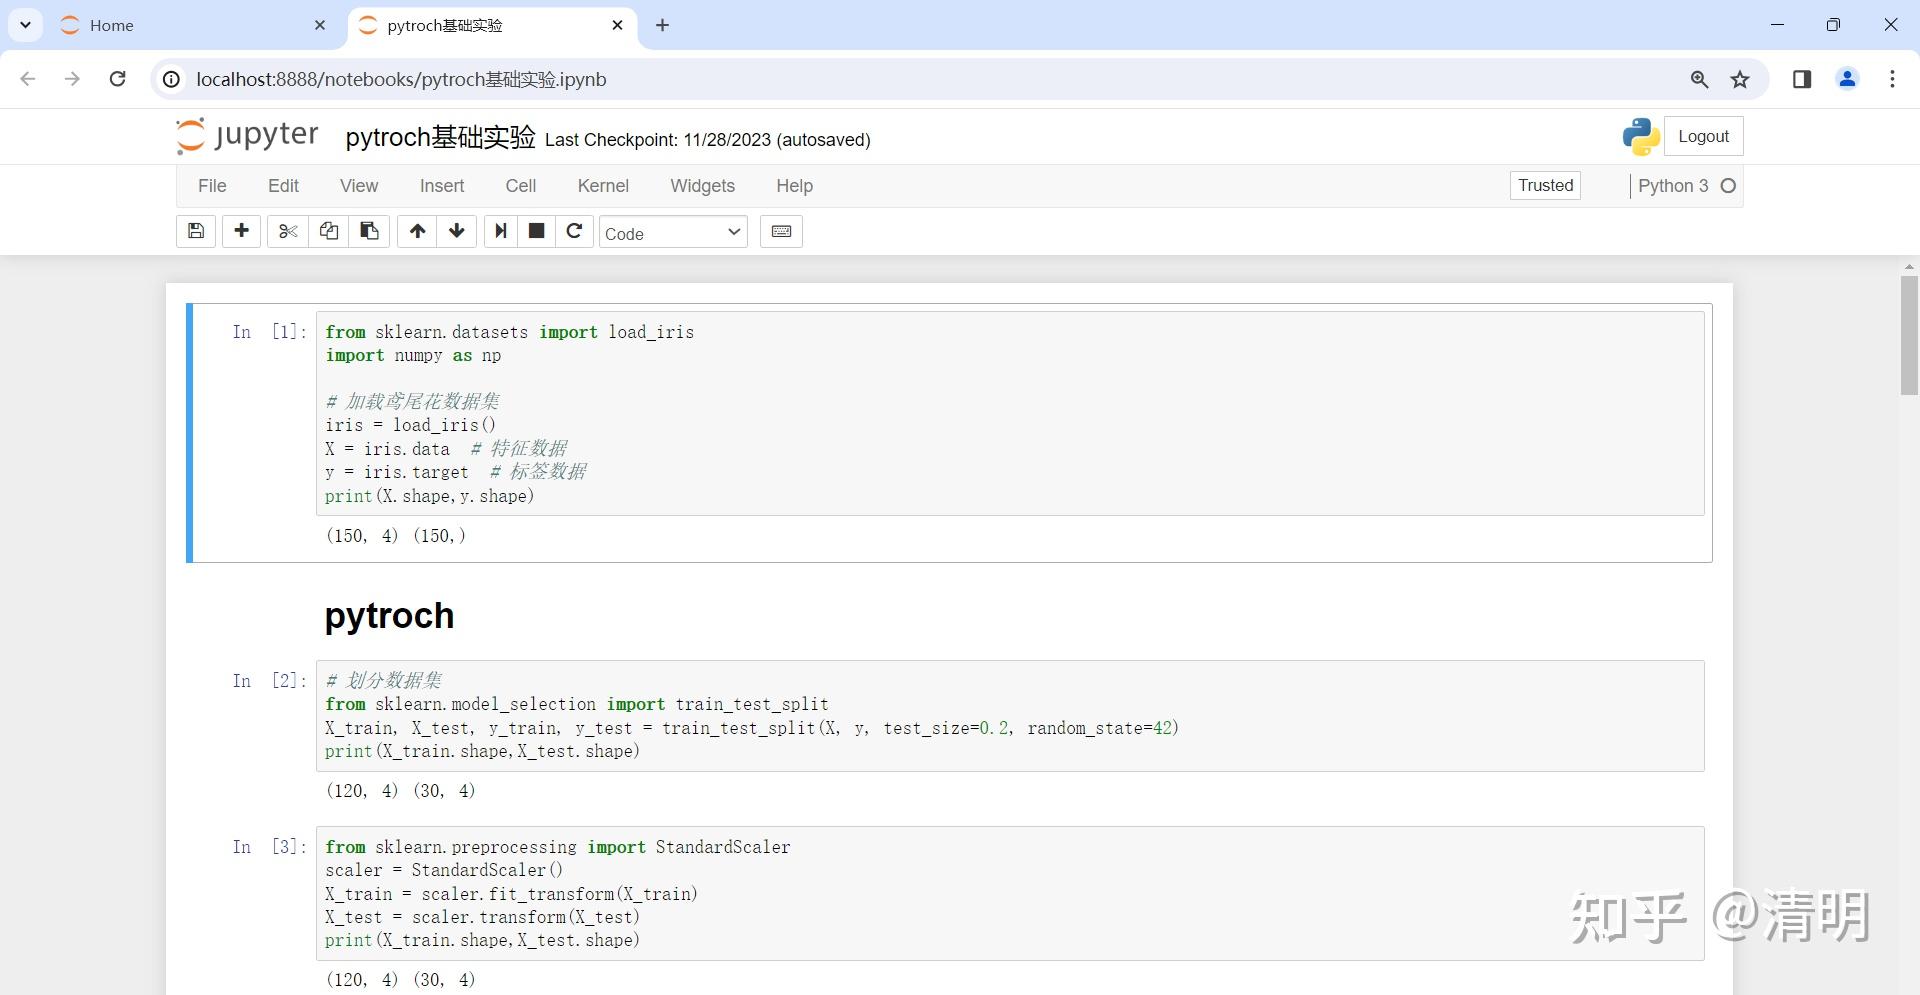Open the cell type dropdown showing Code
The width and height of the screenshot is (1920, 995).
pyautogui.click(x=673, y=232)
